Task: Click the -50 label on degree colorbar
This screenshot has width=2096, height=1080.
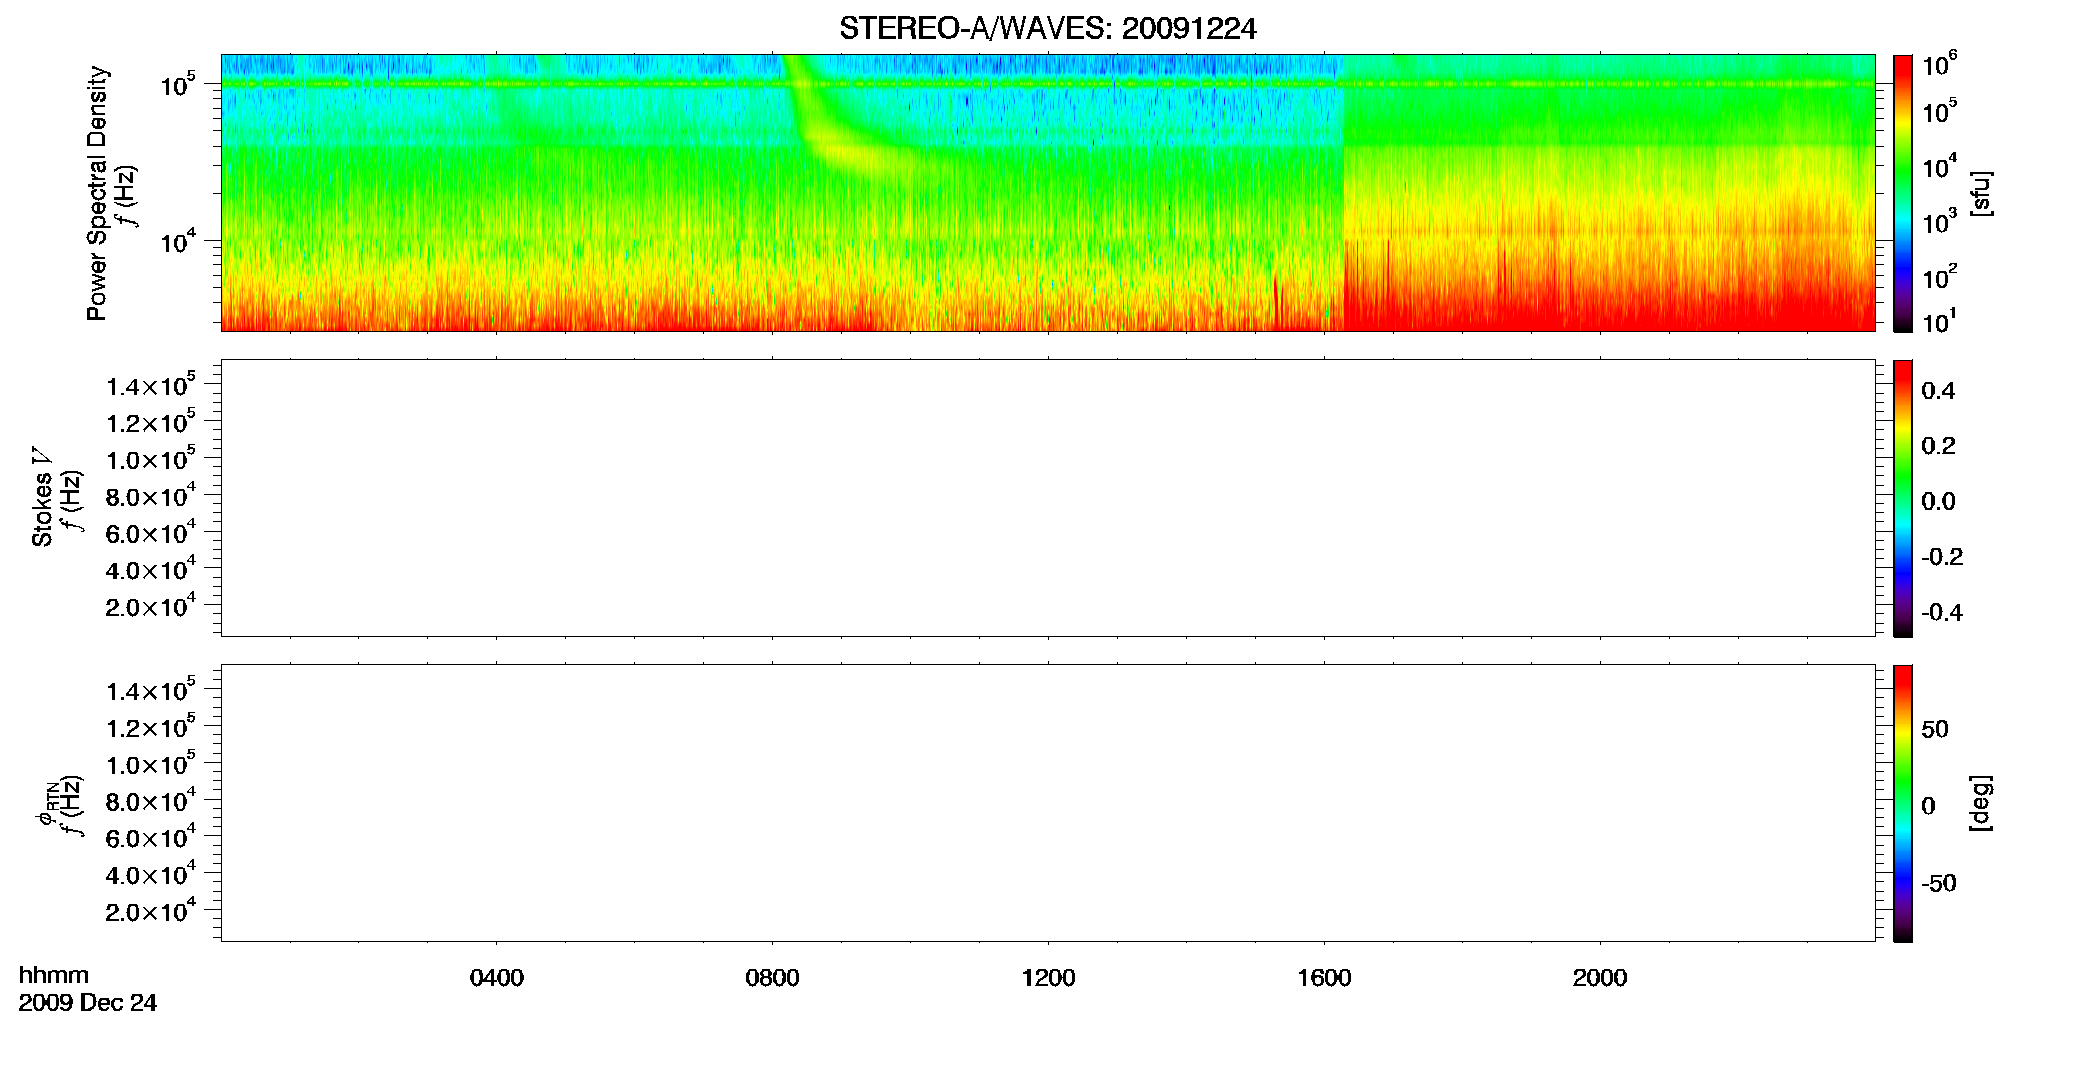Action: coord(1939,883)
